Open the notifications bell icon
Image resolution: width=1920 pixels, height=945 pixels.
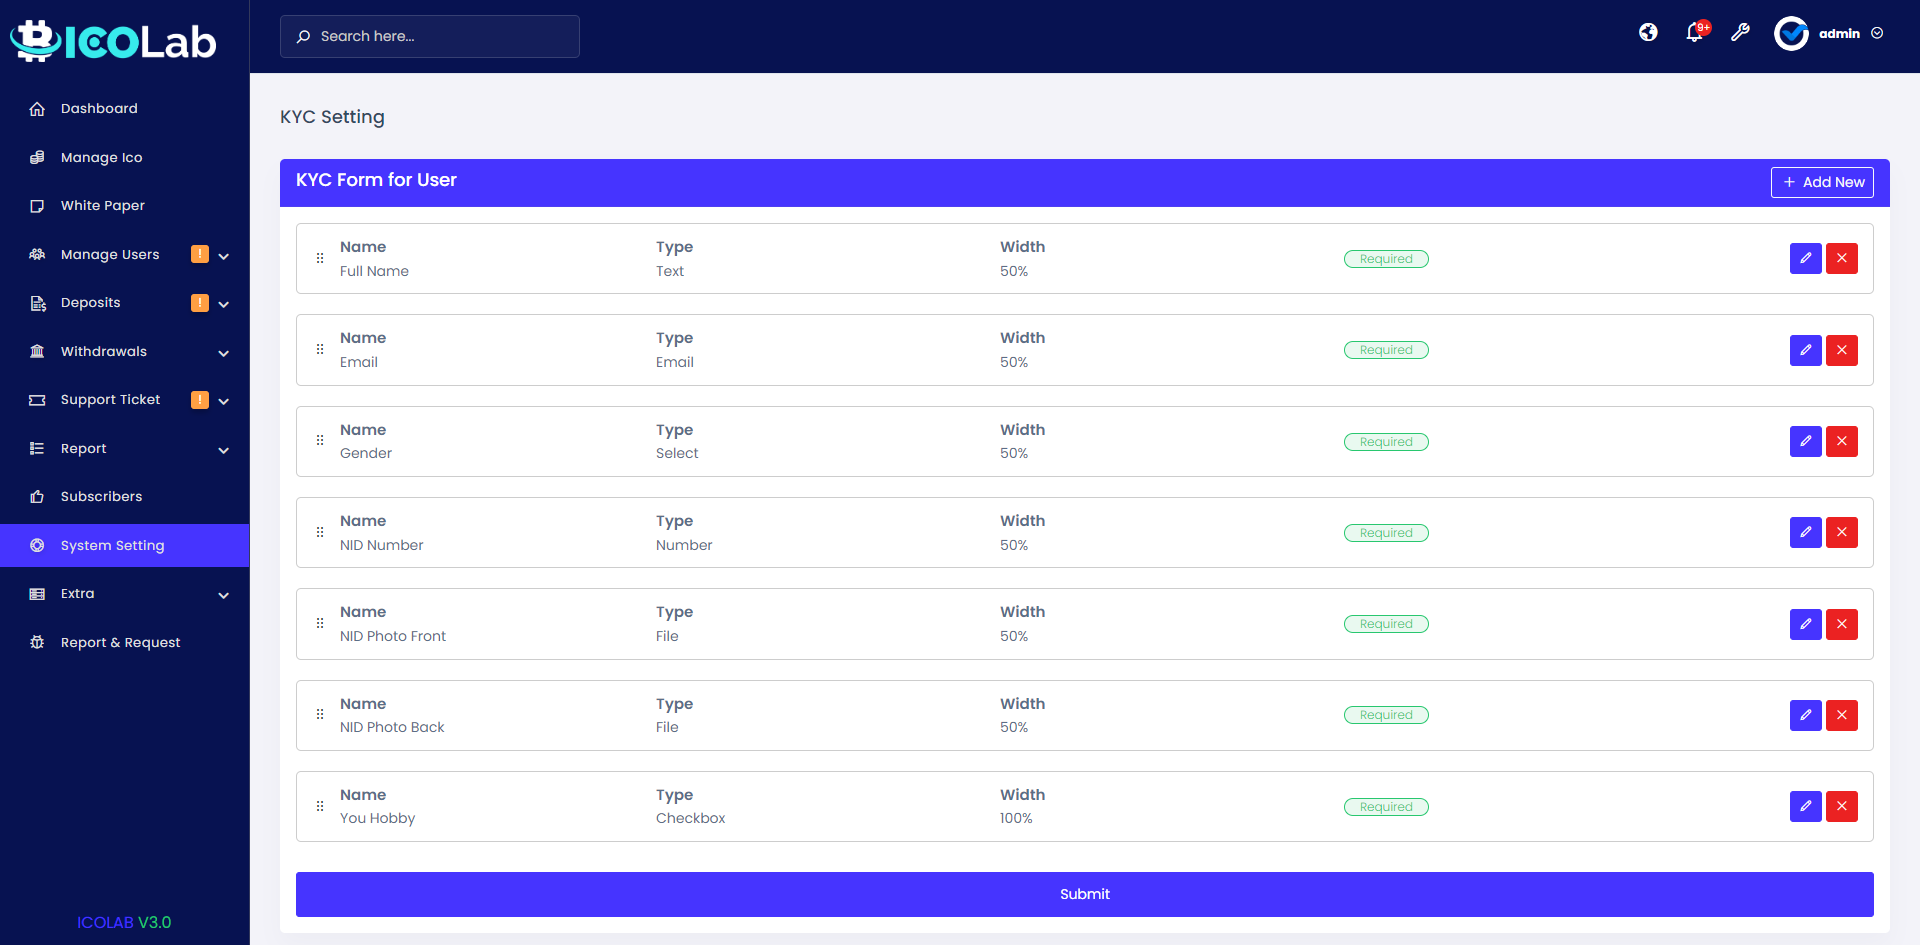tap(1694, 33)
